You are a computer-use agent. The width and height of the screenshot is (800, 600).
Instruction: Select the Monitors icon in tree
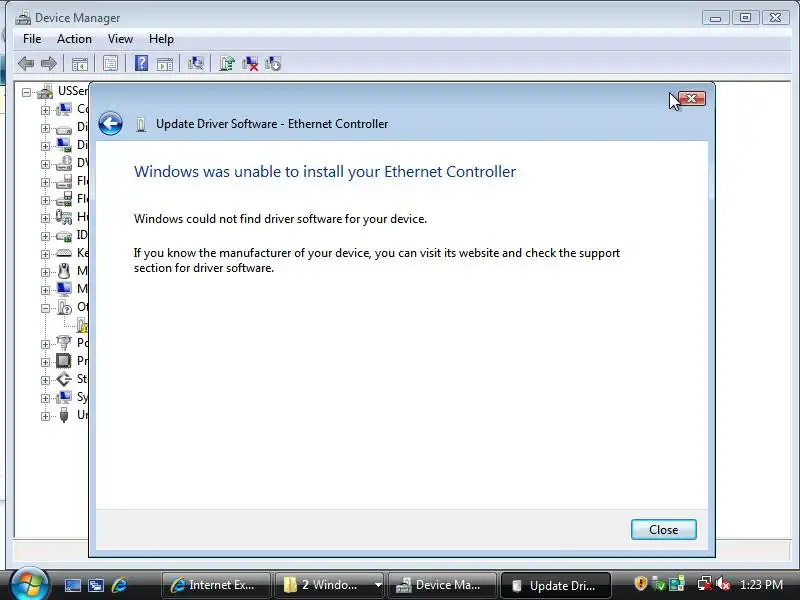pos(64,289)
